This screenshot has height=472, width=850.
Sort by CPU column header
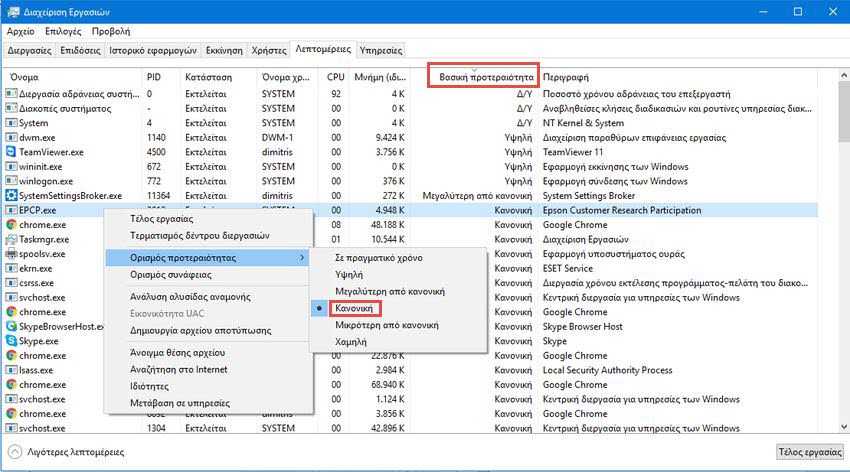tap(336, 77)
